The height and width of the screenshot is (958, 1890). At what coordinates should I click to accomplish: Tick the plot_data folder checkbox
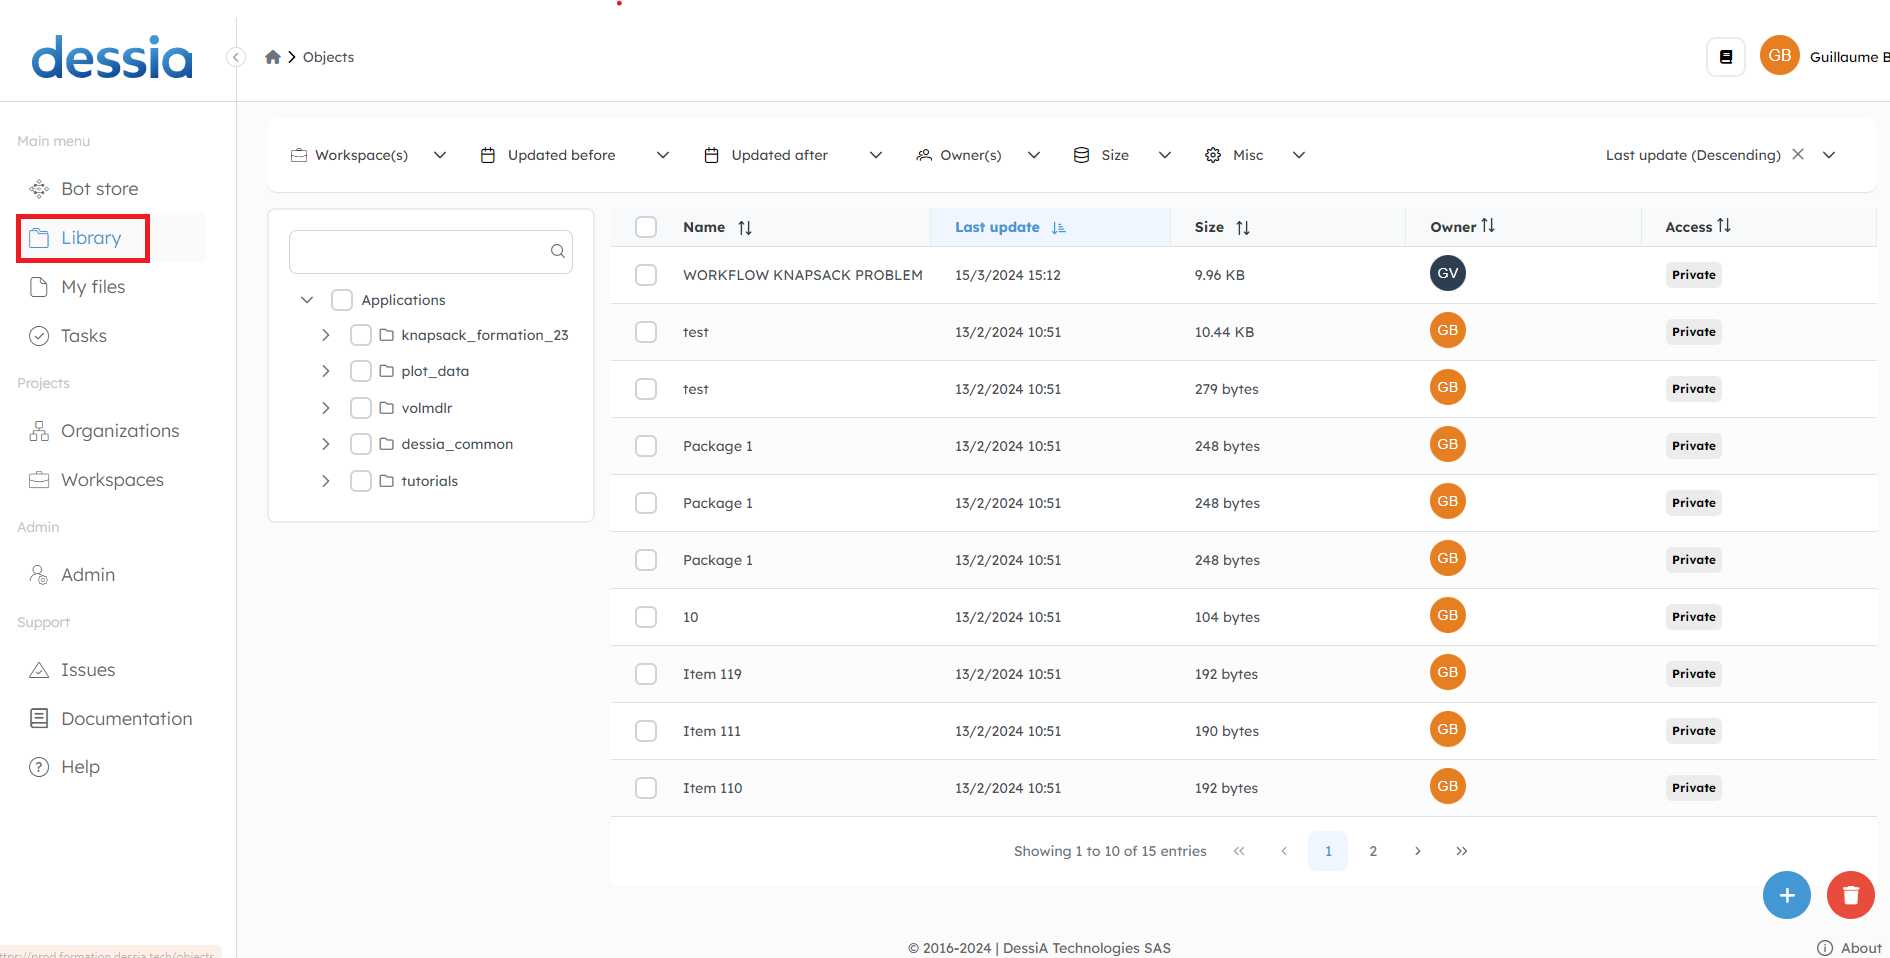click(361, 371)
